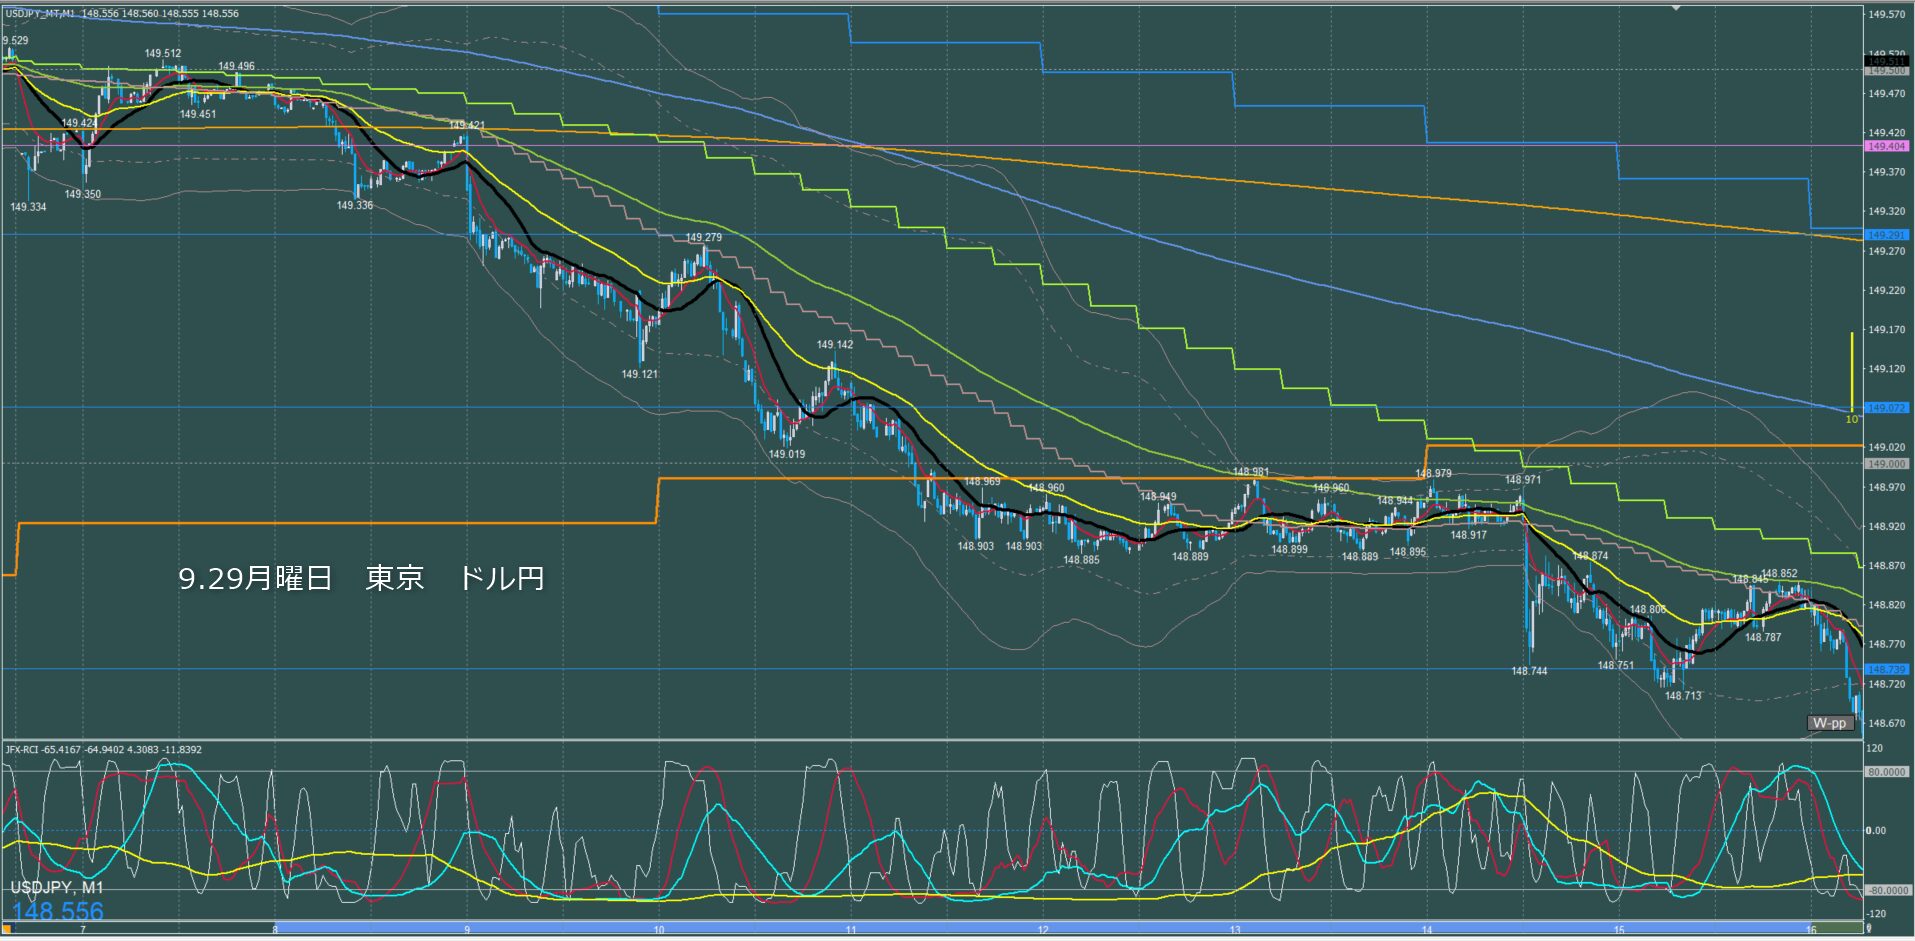Click the W-pp label button
Image resolution: width=1915 pixels, height=941 pixels.
(1829, 723)
